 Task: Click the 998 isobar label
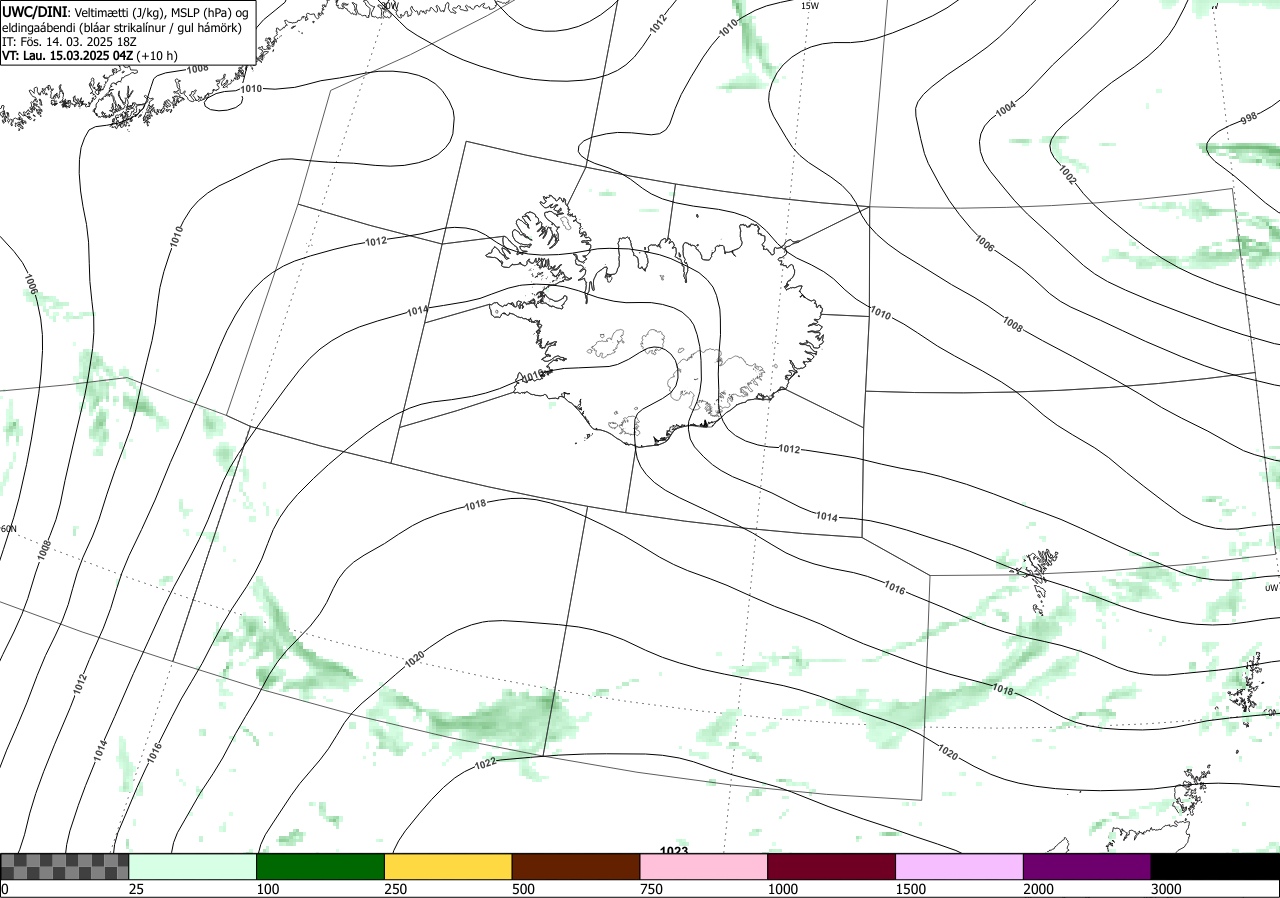click(1249, 118)
